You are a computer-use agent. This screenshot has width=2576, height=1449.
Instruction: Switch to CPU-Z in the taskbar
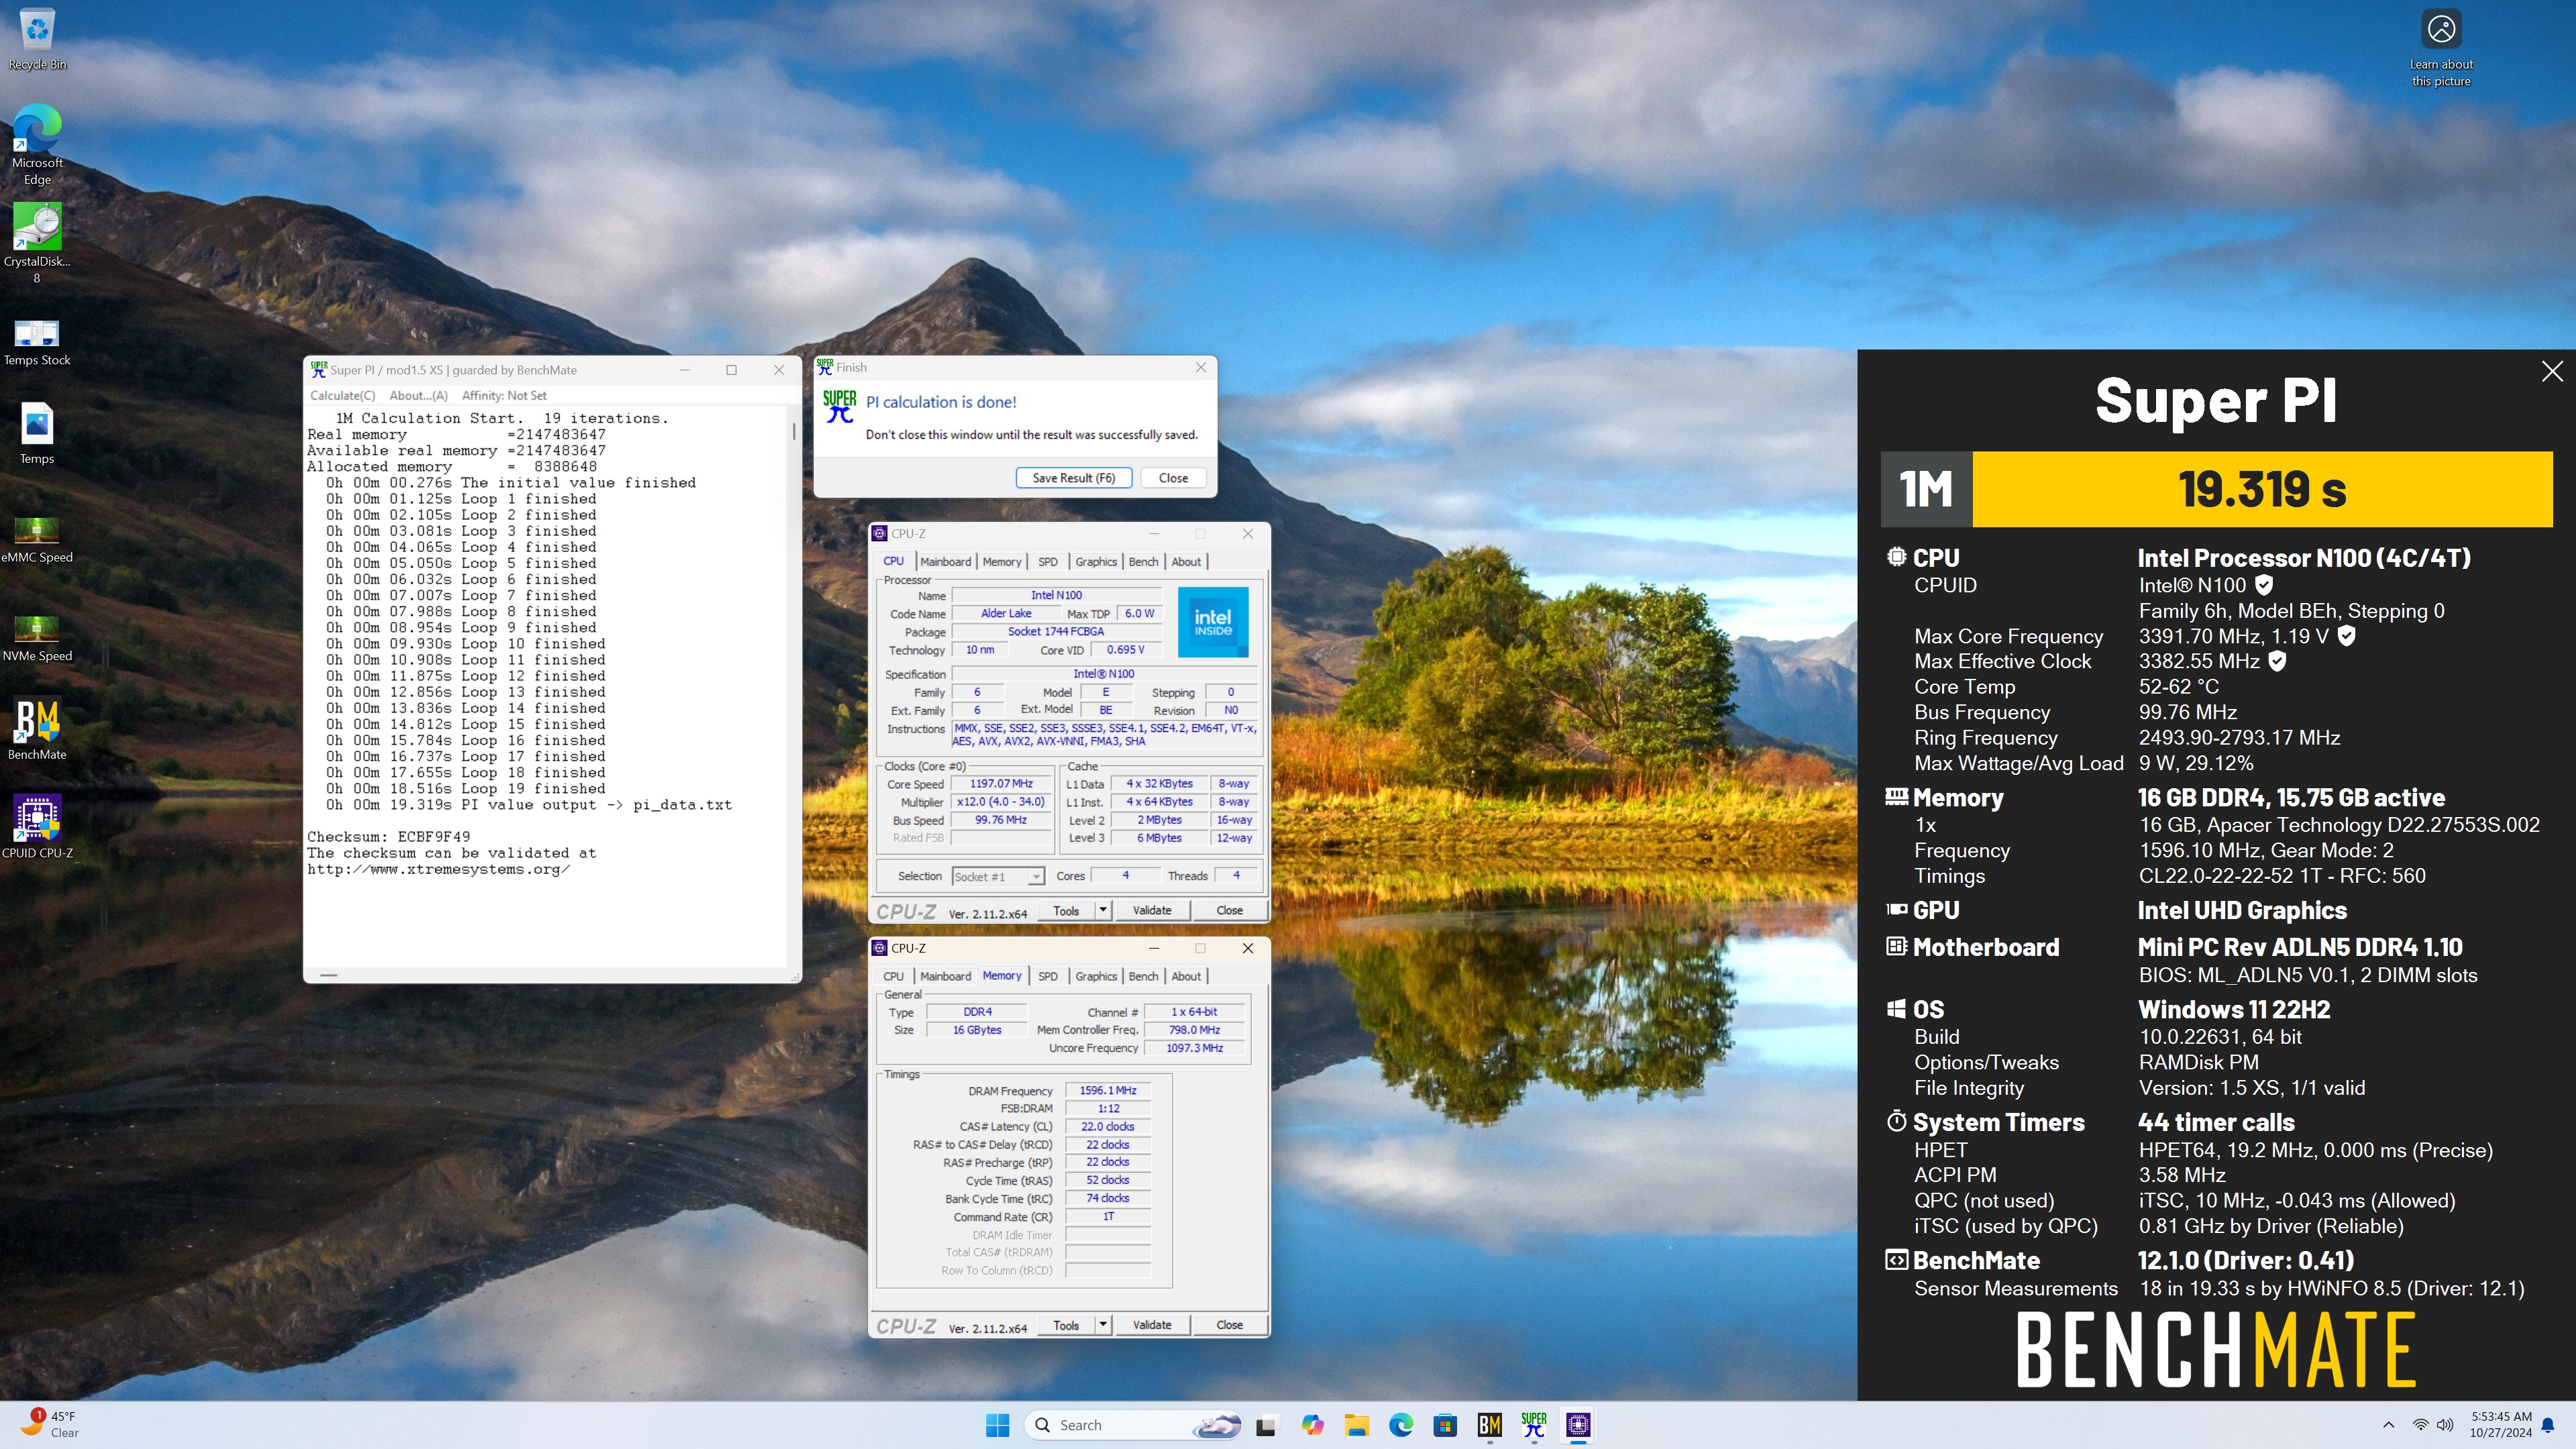click(1578, 1425)
